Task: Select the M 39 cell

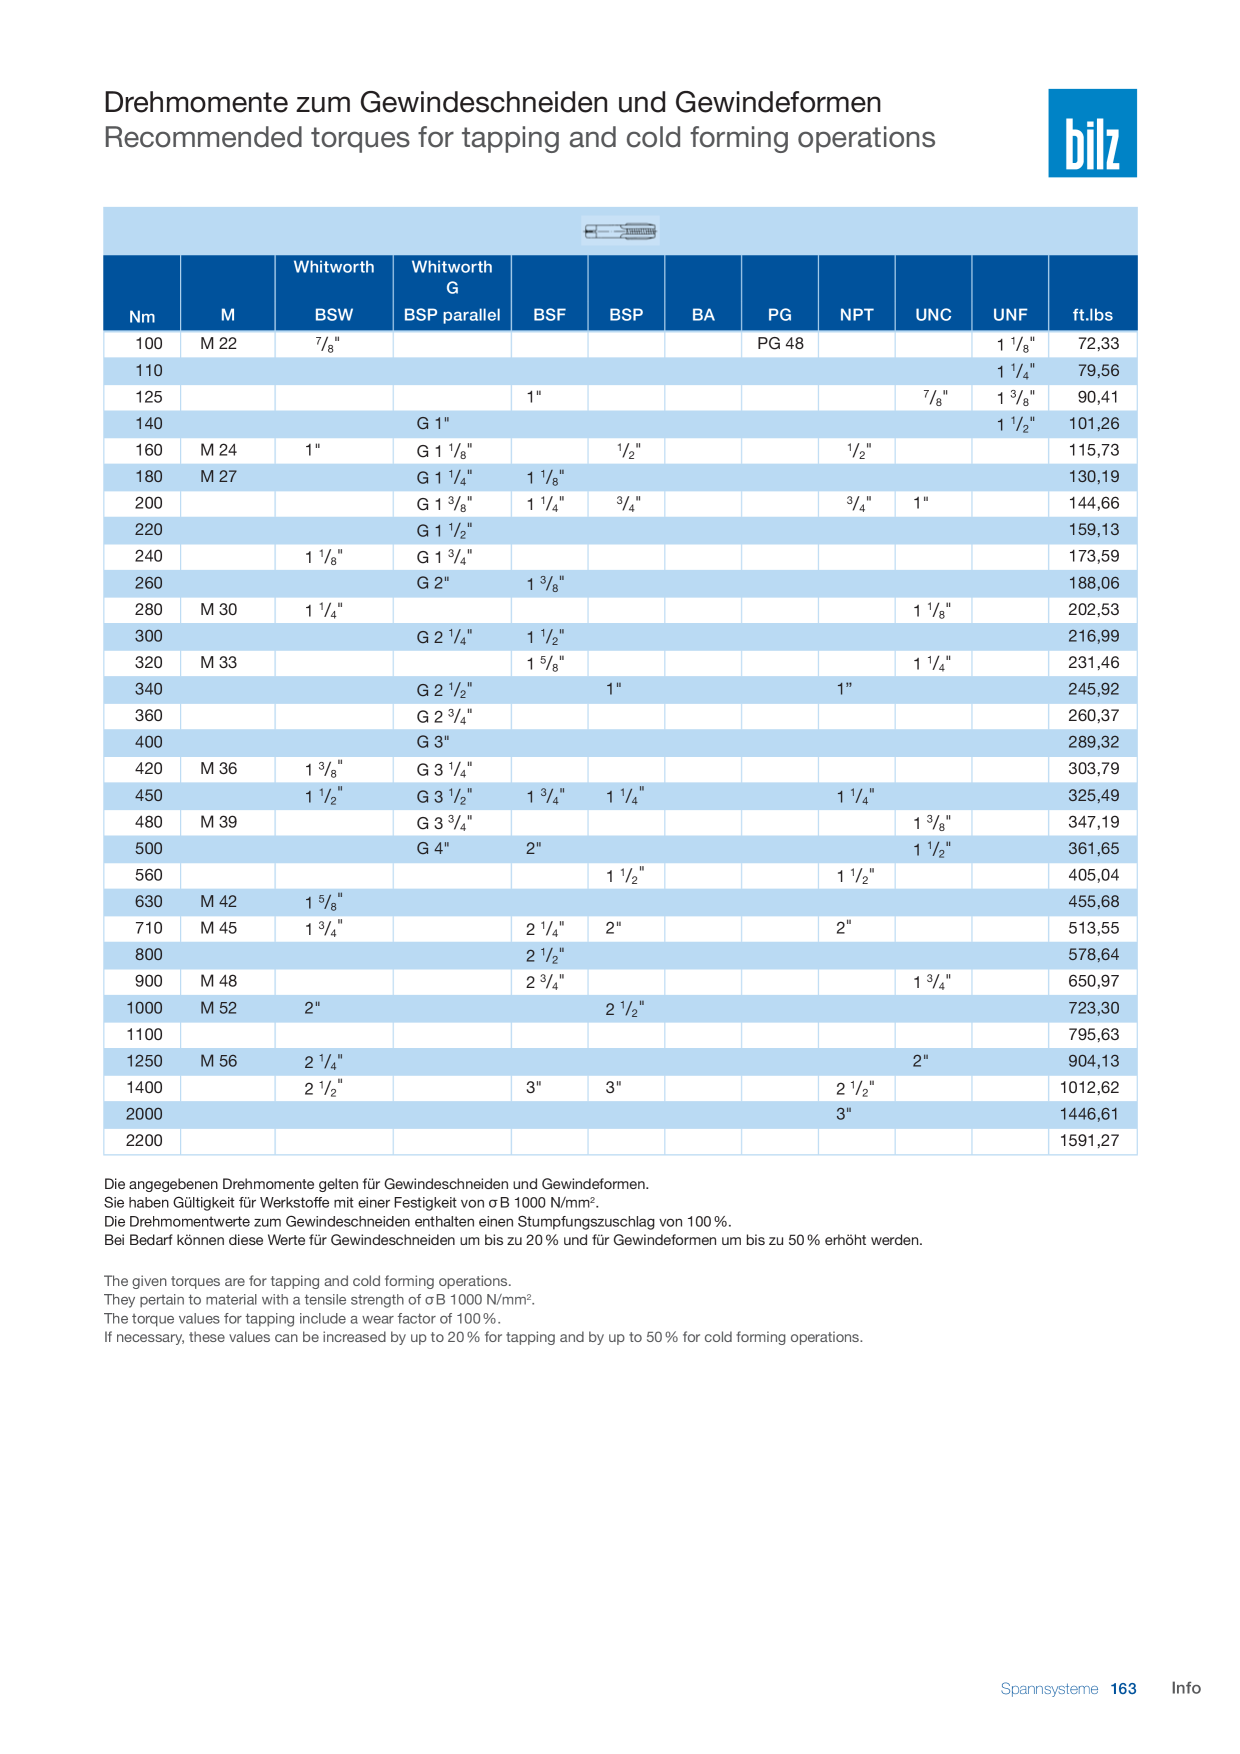Action: tap(218, 822)
